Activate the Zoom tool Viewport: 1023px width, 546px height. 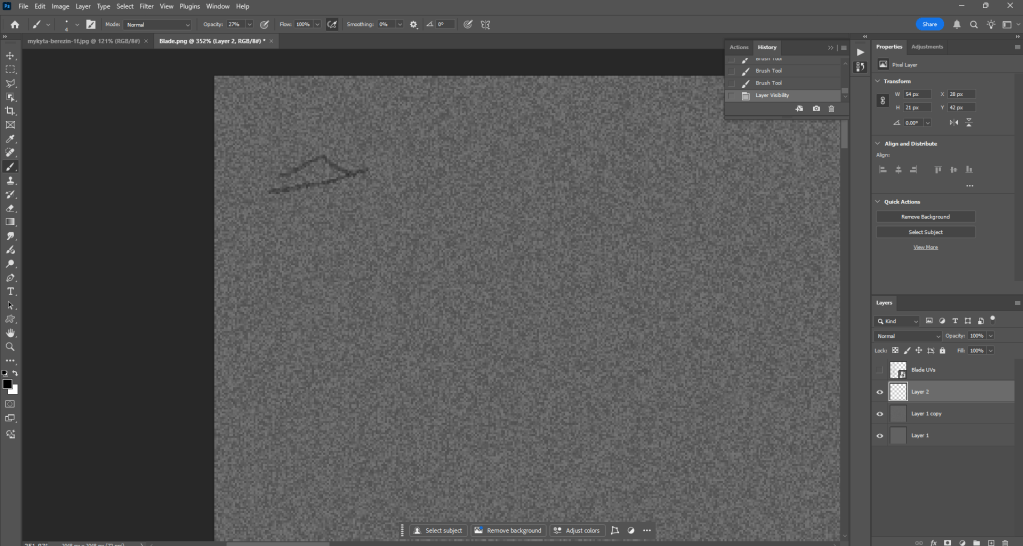[x=11, y=346]
